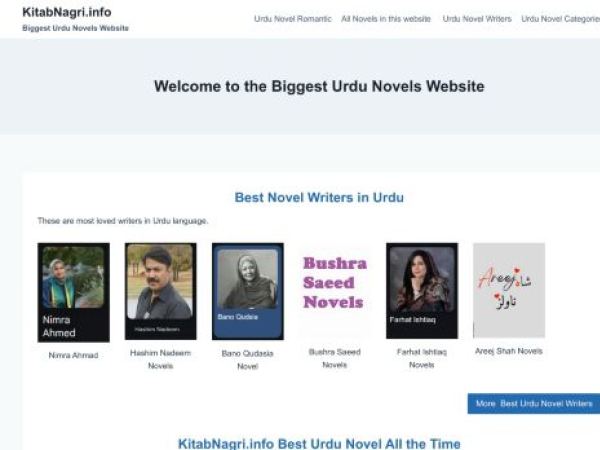Open the Farhat Ishtiaq photo card
The image size is (600, 450).
point(422,291)
